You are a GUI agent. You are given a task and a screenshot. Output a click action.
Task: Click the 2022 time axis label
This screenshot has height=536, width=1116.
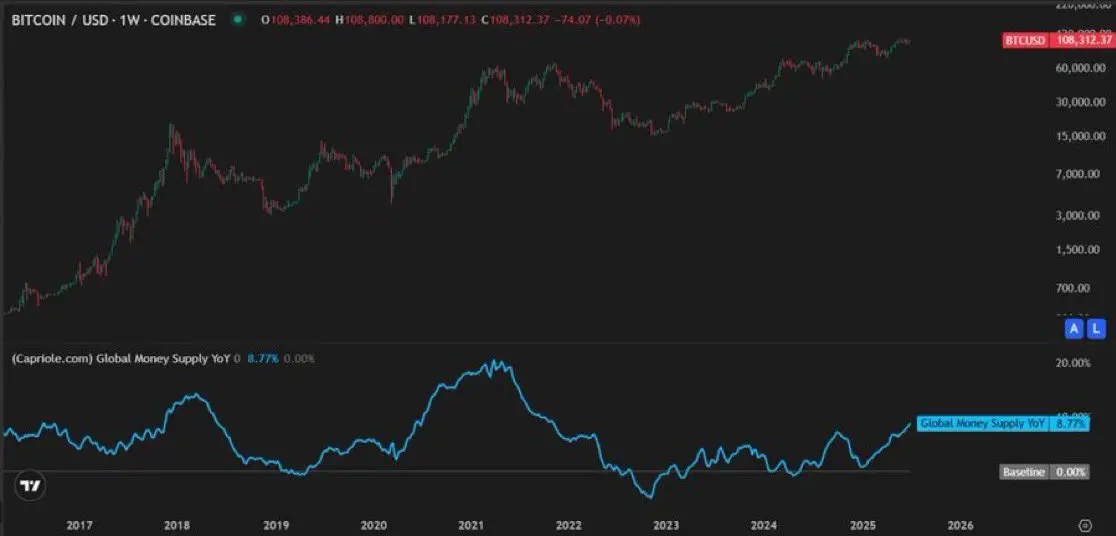tap(569, 525)
